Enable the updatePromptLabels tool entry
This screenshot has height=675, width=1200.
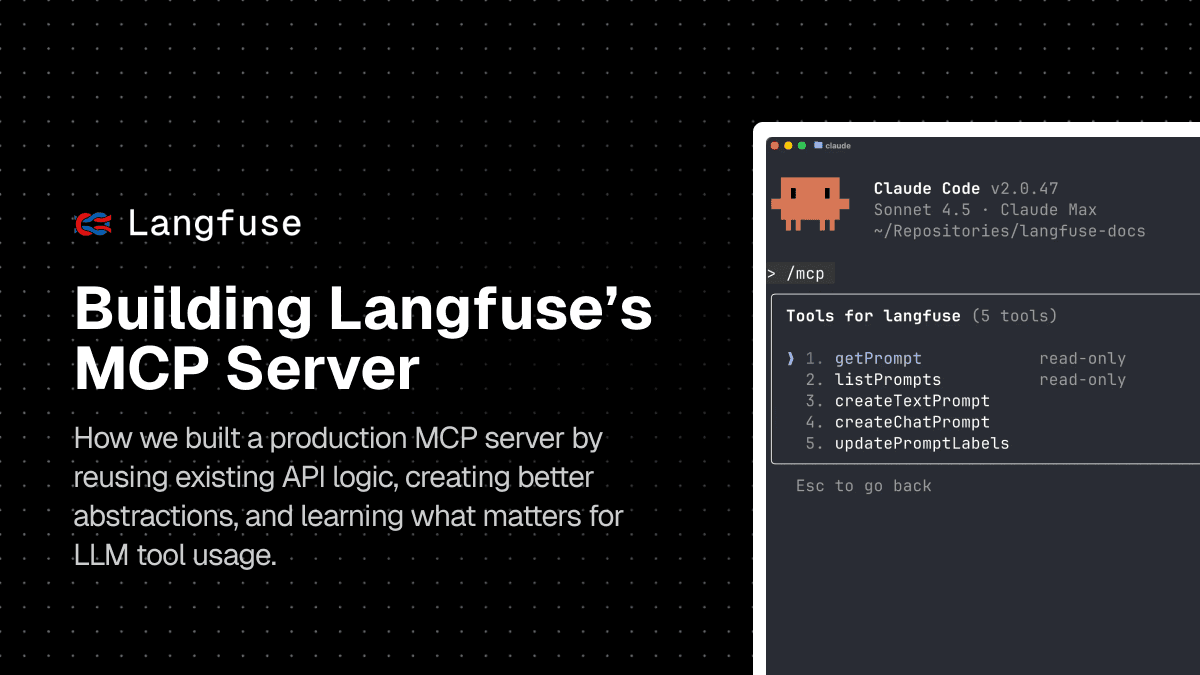click(x=922, y=443)
